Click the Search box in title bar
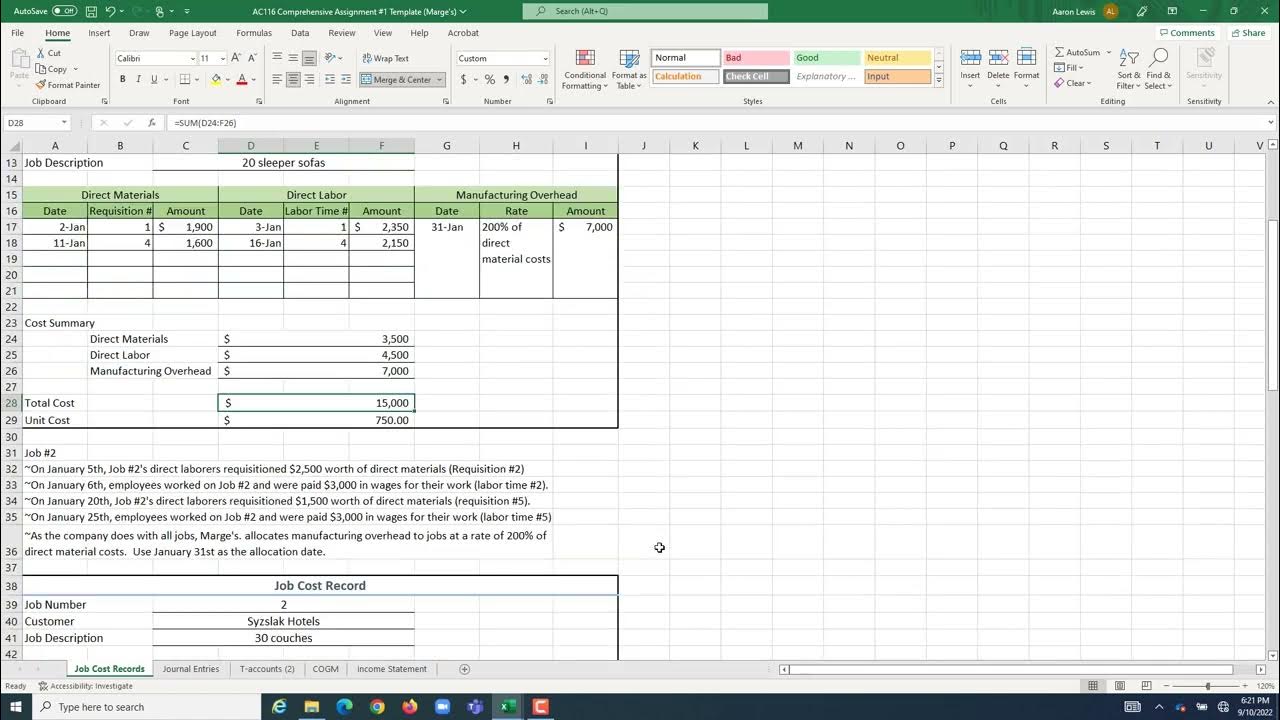Viewport: 1280px width, 720px height. click(645, 11)
